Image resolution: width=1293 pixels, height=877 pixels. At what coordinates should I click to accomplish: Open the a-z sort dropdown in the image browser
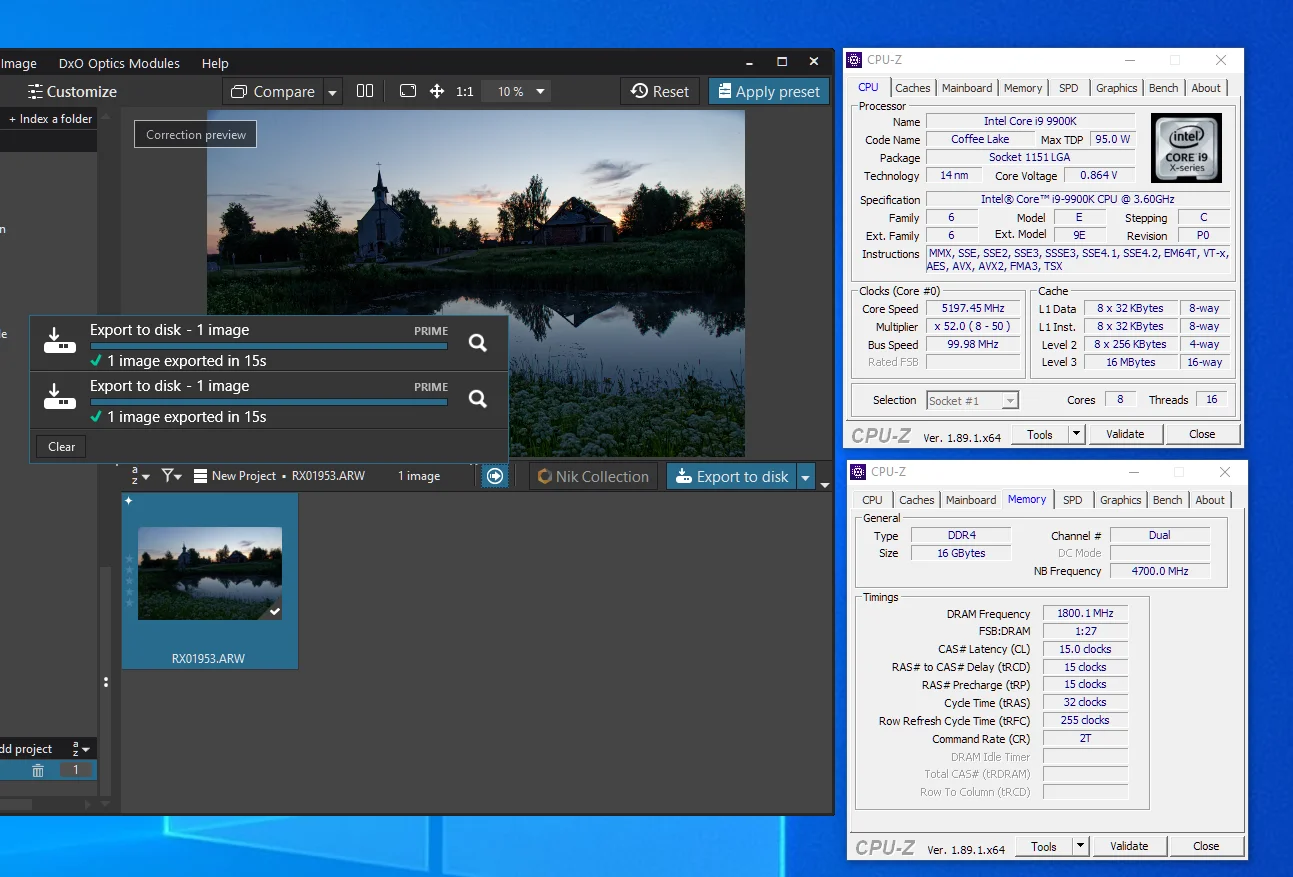140,476
